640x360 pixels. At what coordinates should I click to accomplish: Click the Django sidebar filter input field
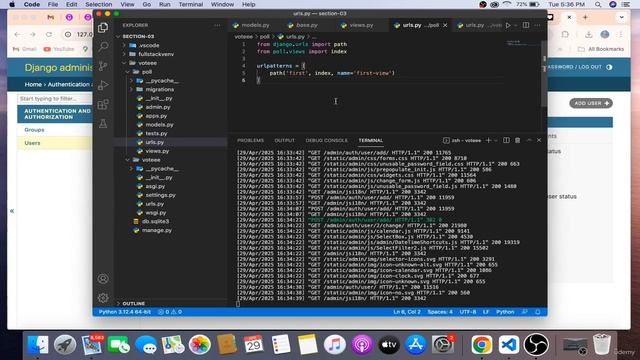pyautogui.click(x=55, y=99)
